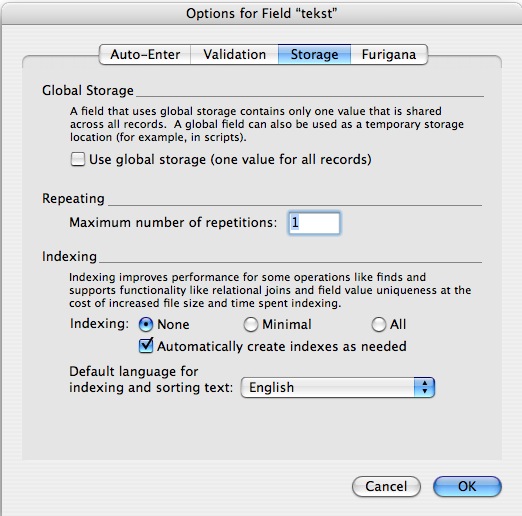Click the Repeating section heading

tap(73, 198)
